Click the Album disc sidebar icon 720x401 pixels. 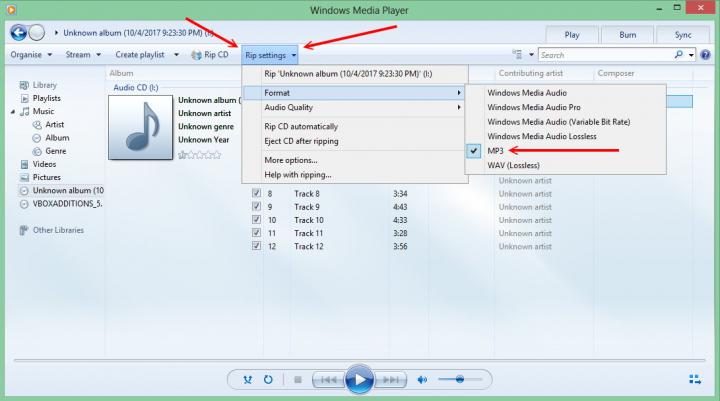[37, 138]
